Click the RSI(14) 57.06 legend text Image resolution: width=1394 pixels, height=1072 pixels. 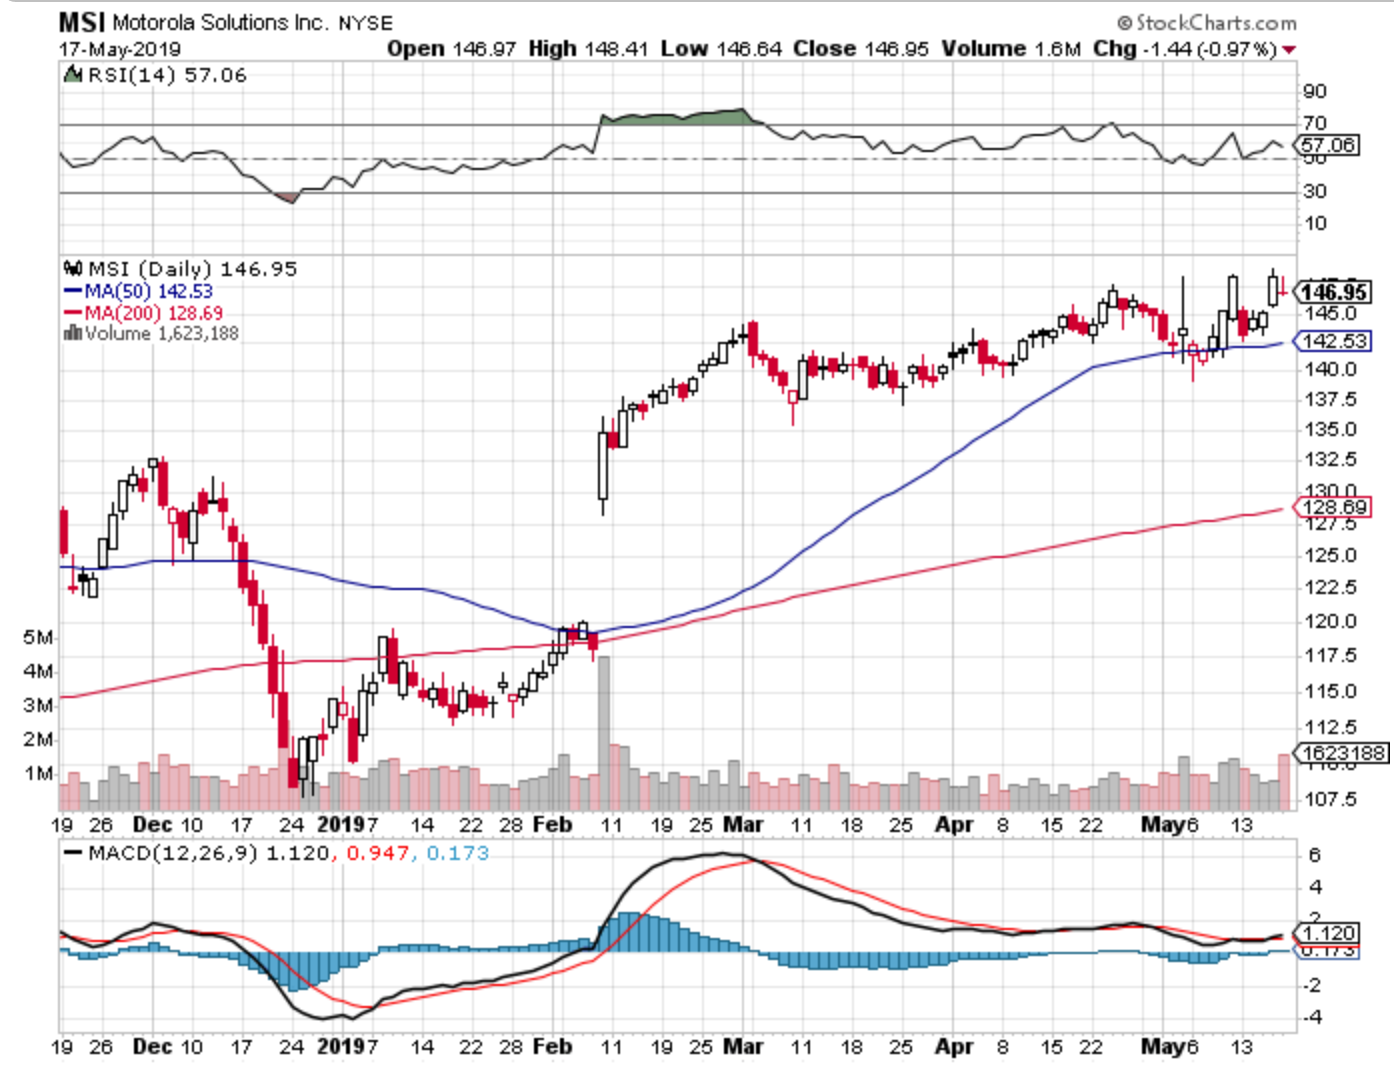pos(167,75)
